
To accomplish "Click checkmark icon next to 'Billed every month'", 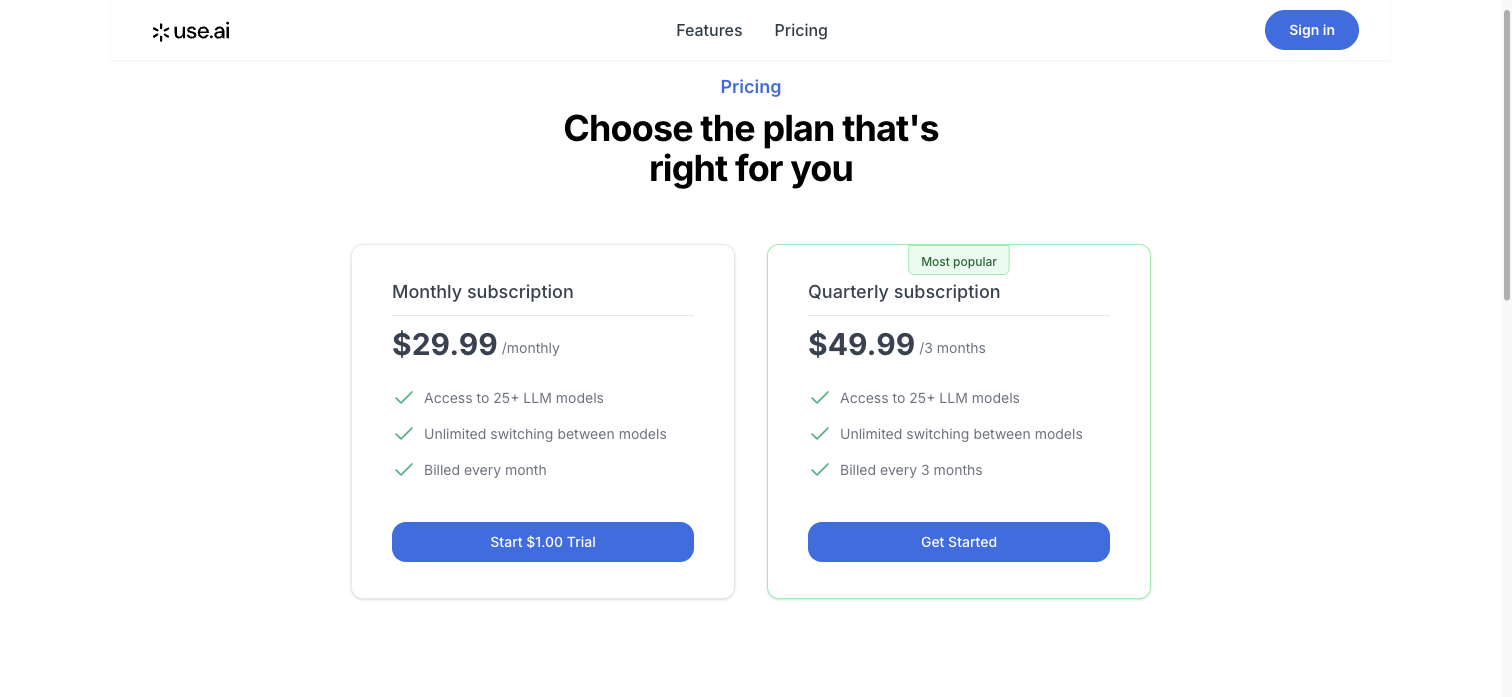I will click(x=404, y=470).
